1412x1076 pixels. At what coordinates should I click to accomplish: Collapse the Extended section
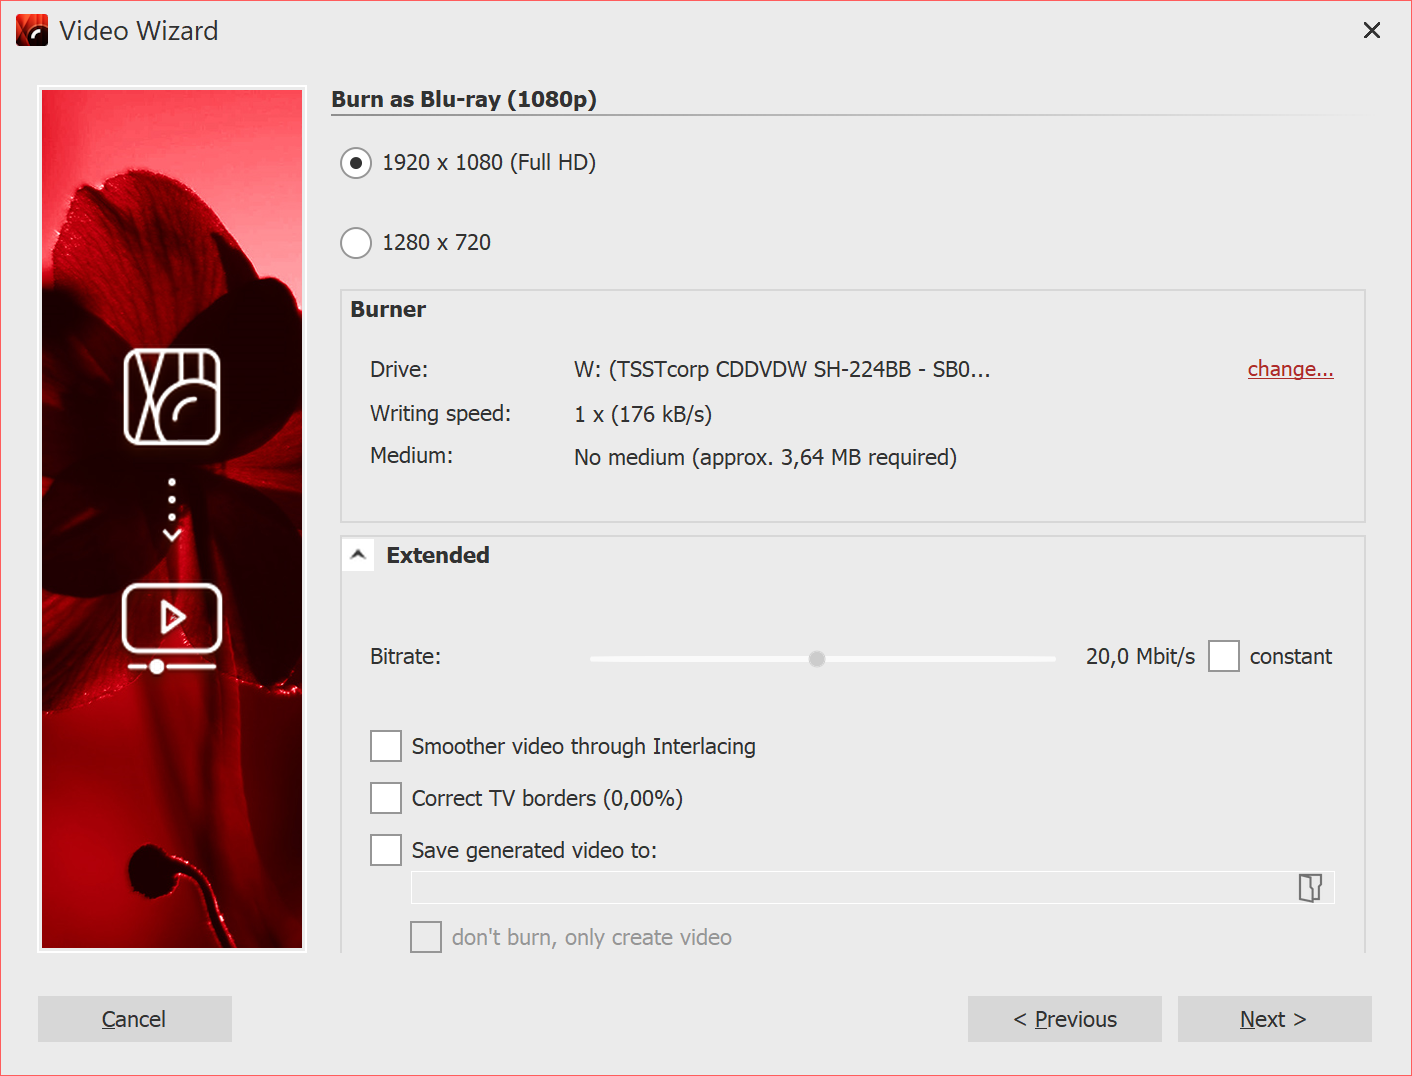[357, 554]
